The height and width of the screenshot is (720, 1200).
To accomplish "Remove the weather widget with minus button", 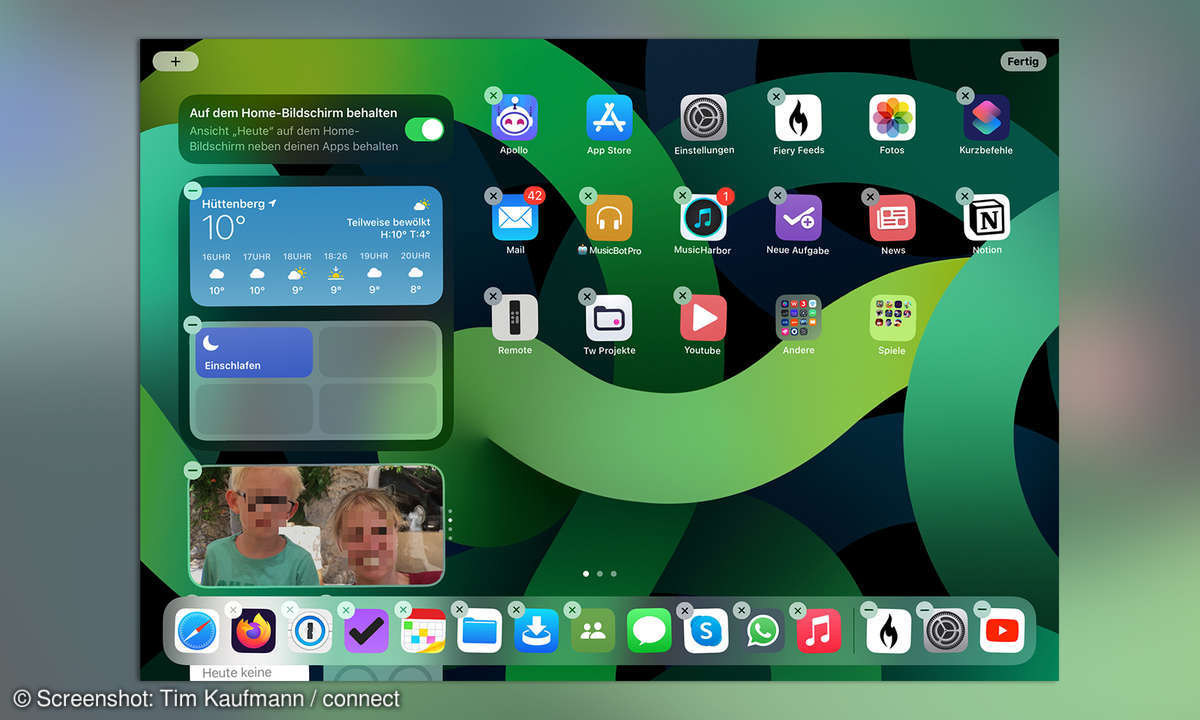I will point(193,191).
